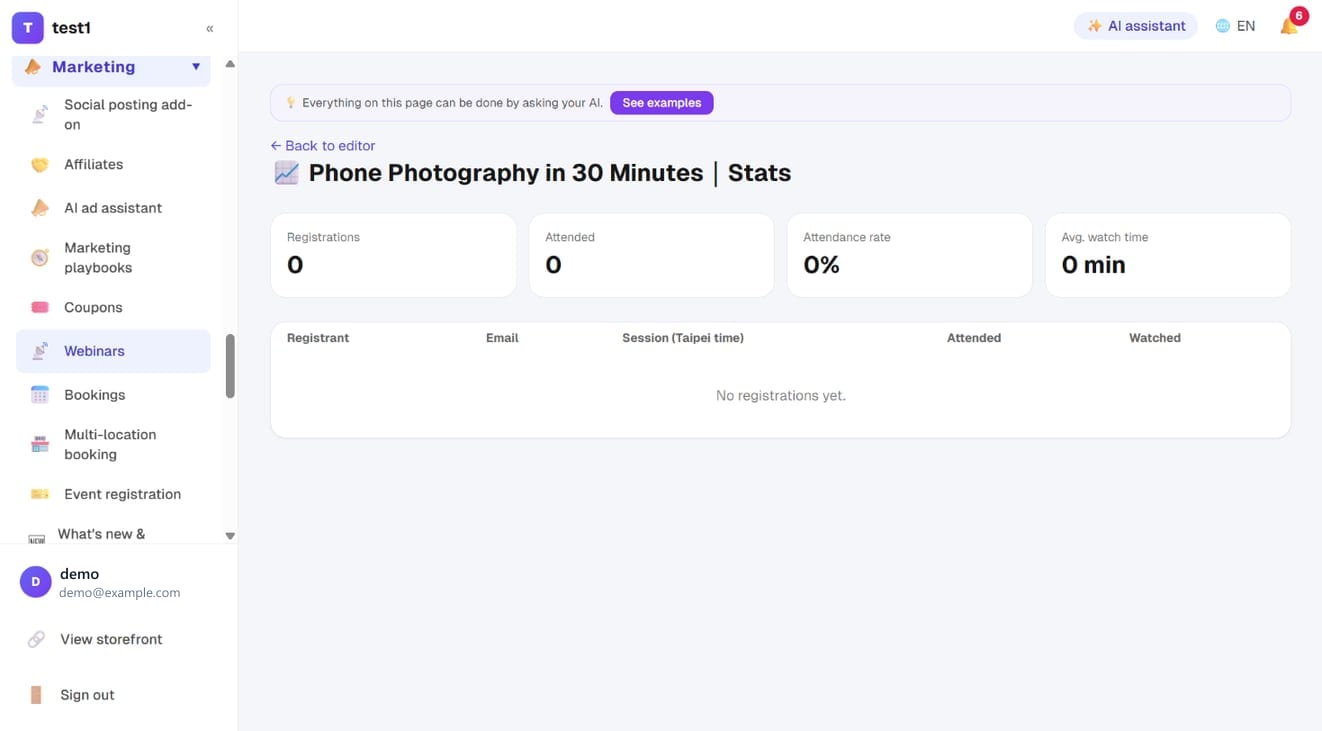Click the View storefront link icon
The width and height of the screenshot is (1322, 731).
tap(36, 639)
